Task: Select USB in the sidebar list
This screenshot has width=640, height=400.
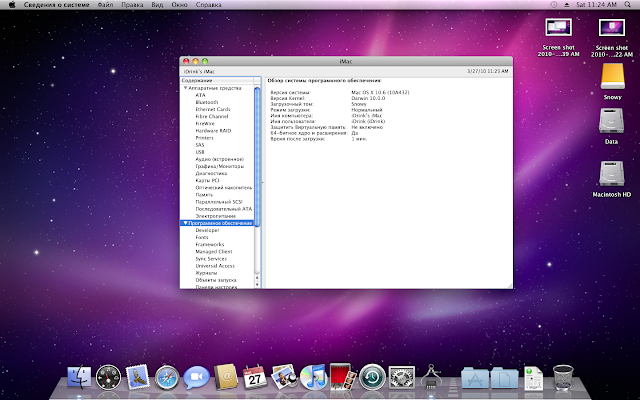Action: click(200, 152)
